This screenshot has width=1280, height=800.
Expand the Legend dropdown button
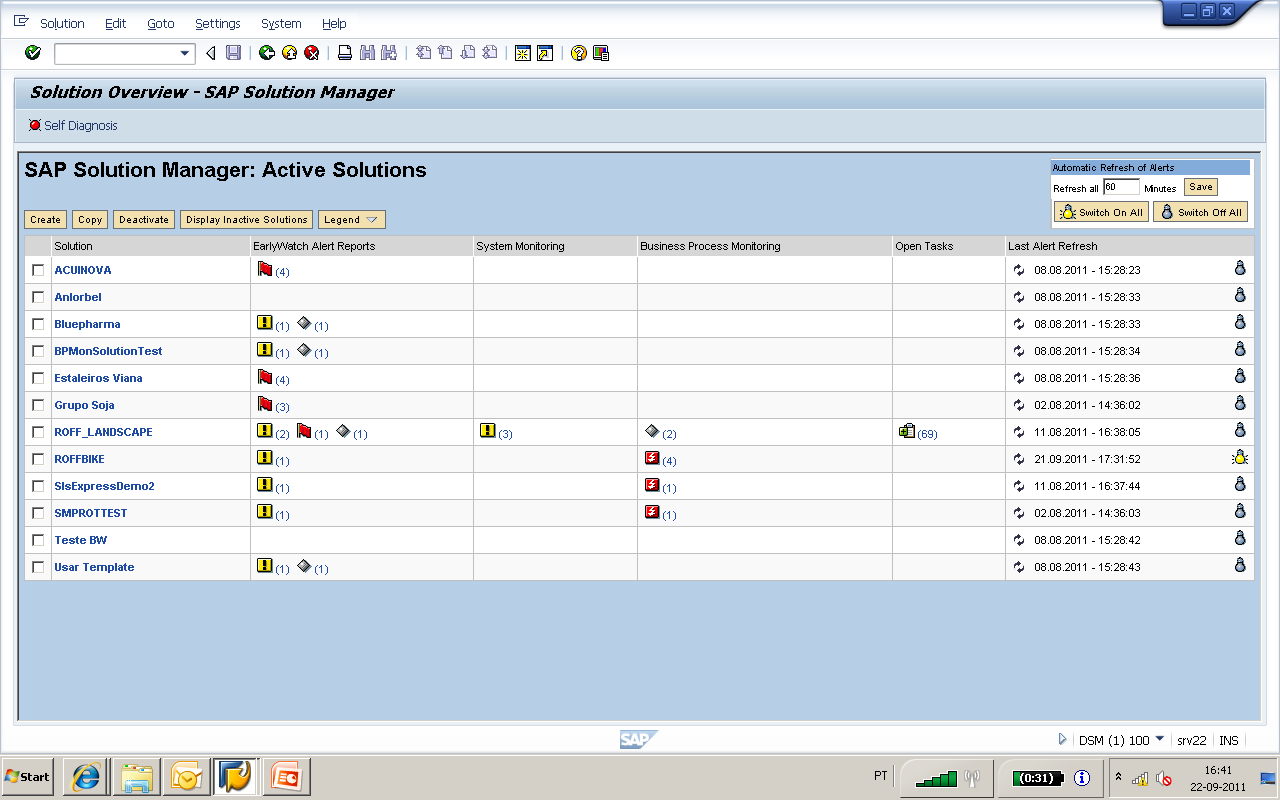352,219
